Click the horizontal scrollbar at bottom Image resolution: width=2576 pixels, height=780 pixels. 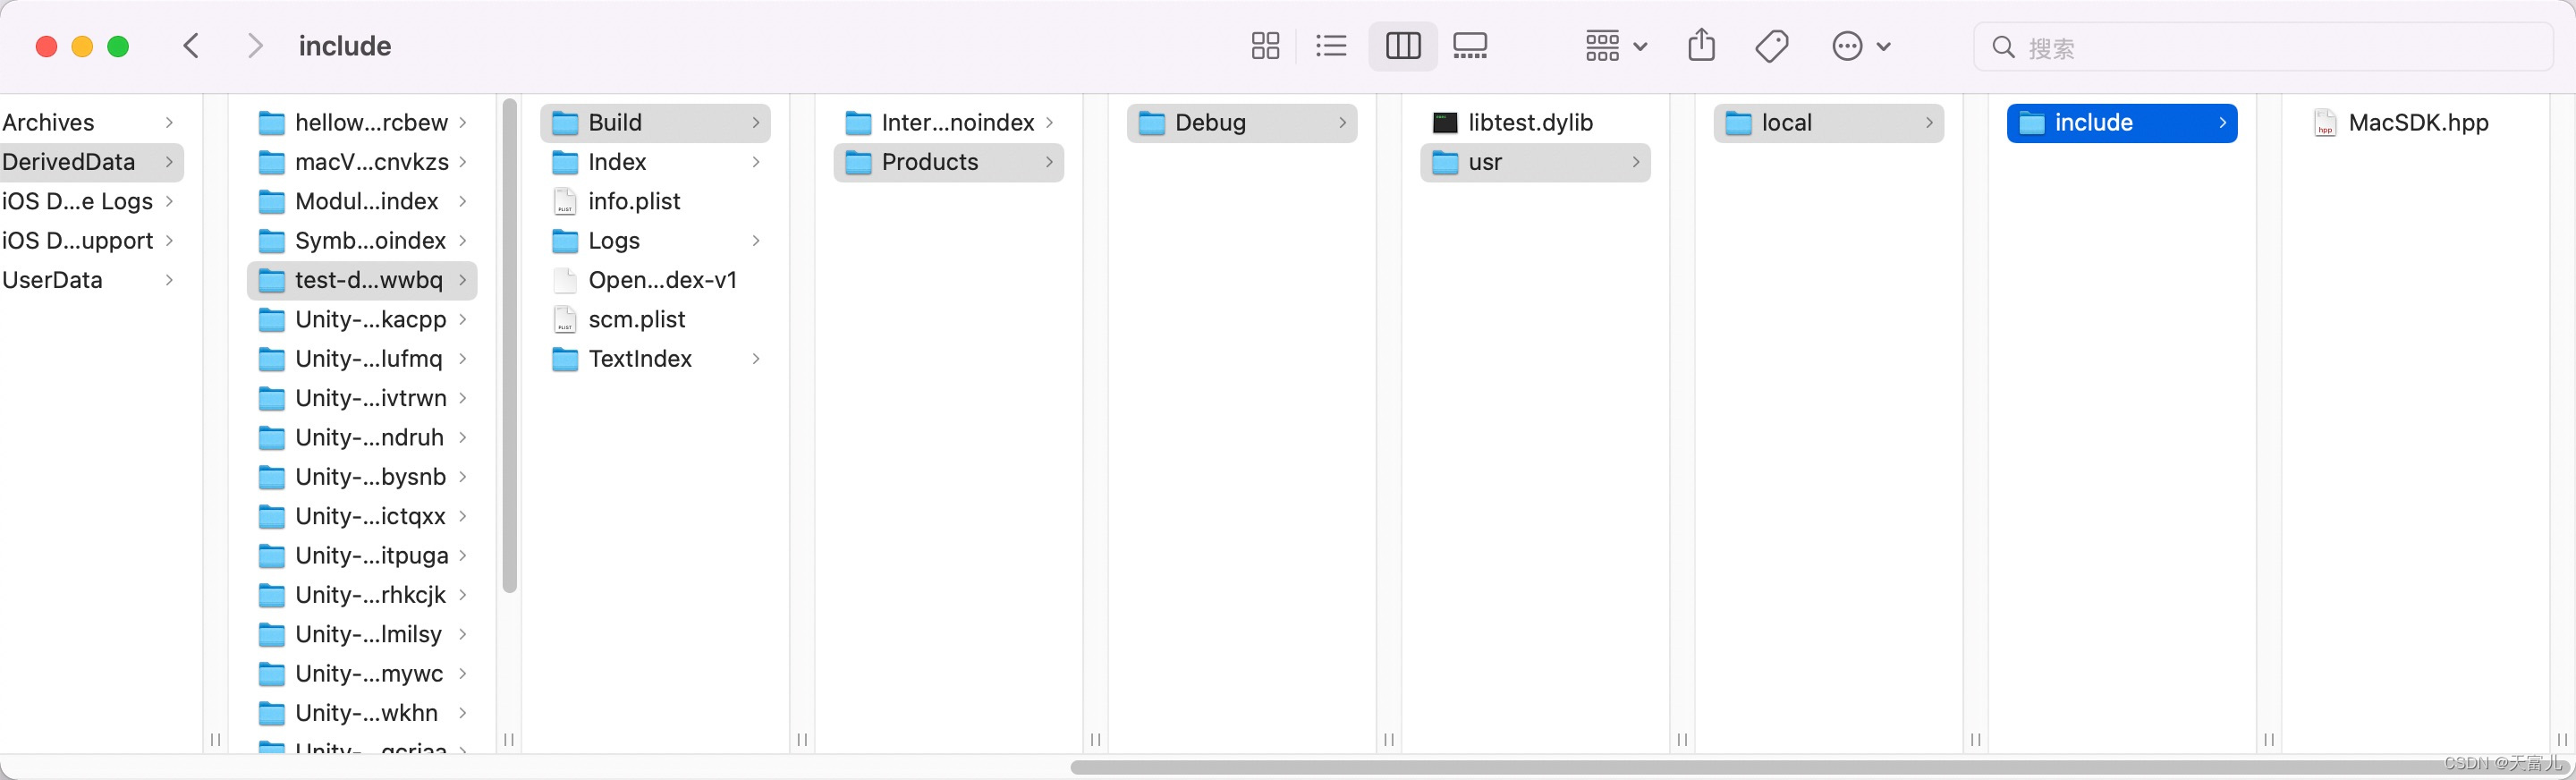tap(1818, 767)
